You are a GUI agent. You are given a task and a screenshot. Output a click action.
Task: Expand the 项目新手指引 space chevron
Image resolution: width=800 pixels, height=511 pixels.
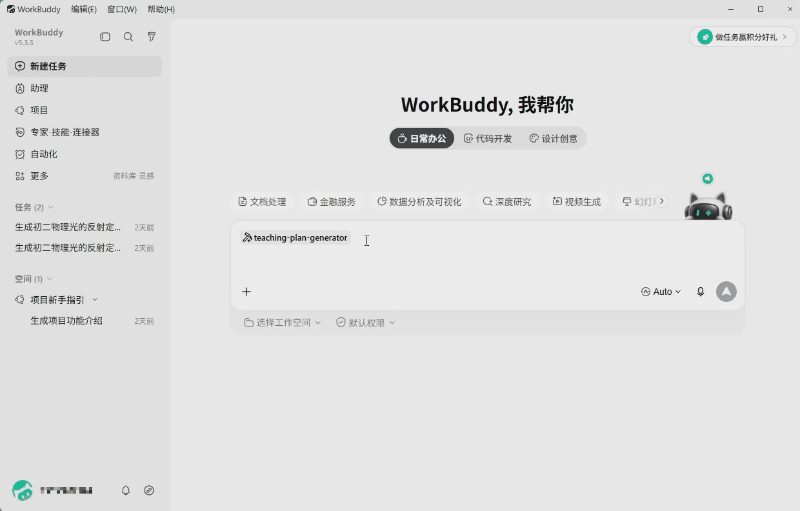point(95,300)
